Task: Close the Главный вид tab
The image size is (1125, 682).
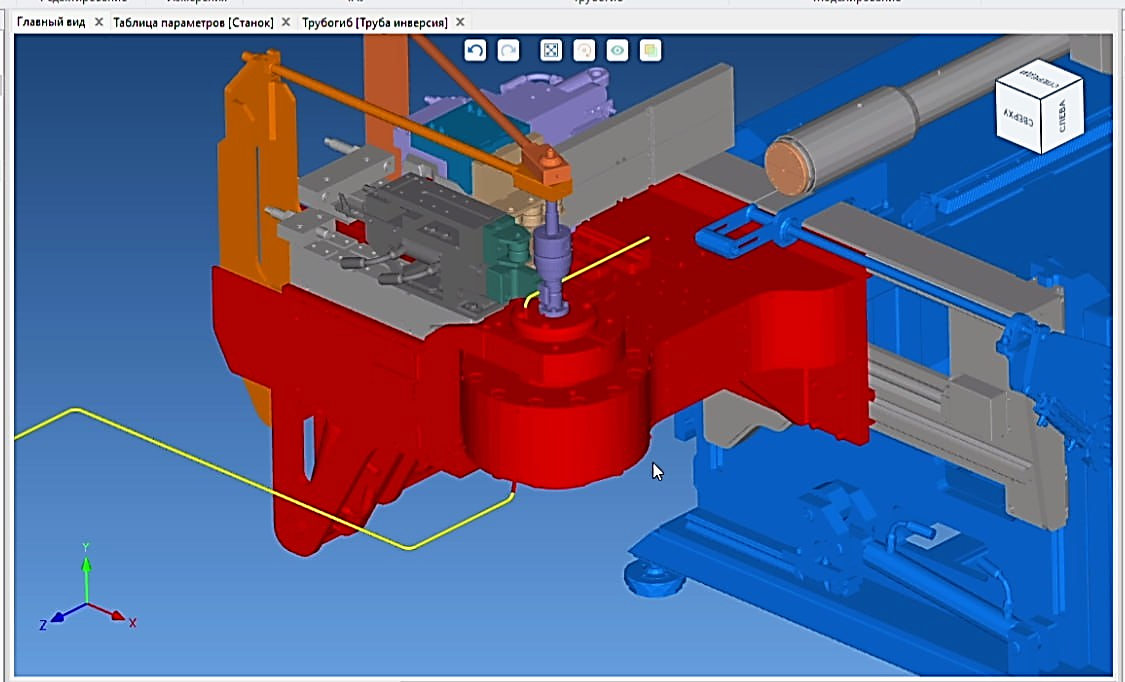Action: (x=99, y=22)
